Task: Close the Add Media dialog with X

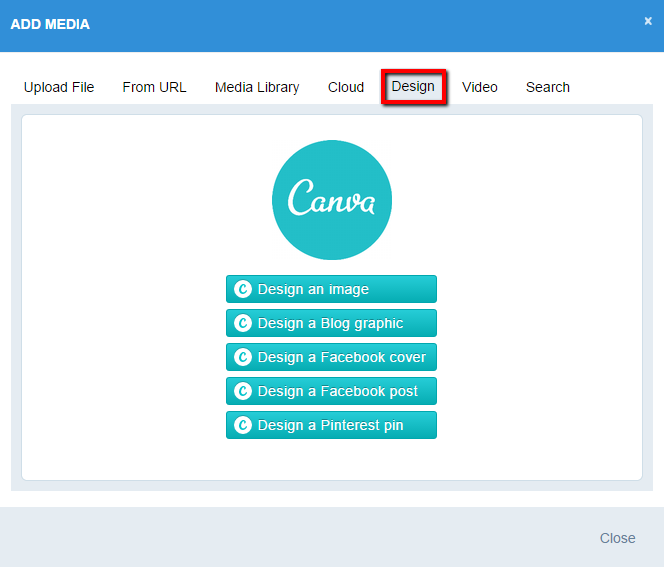Action: 648,21
